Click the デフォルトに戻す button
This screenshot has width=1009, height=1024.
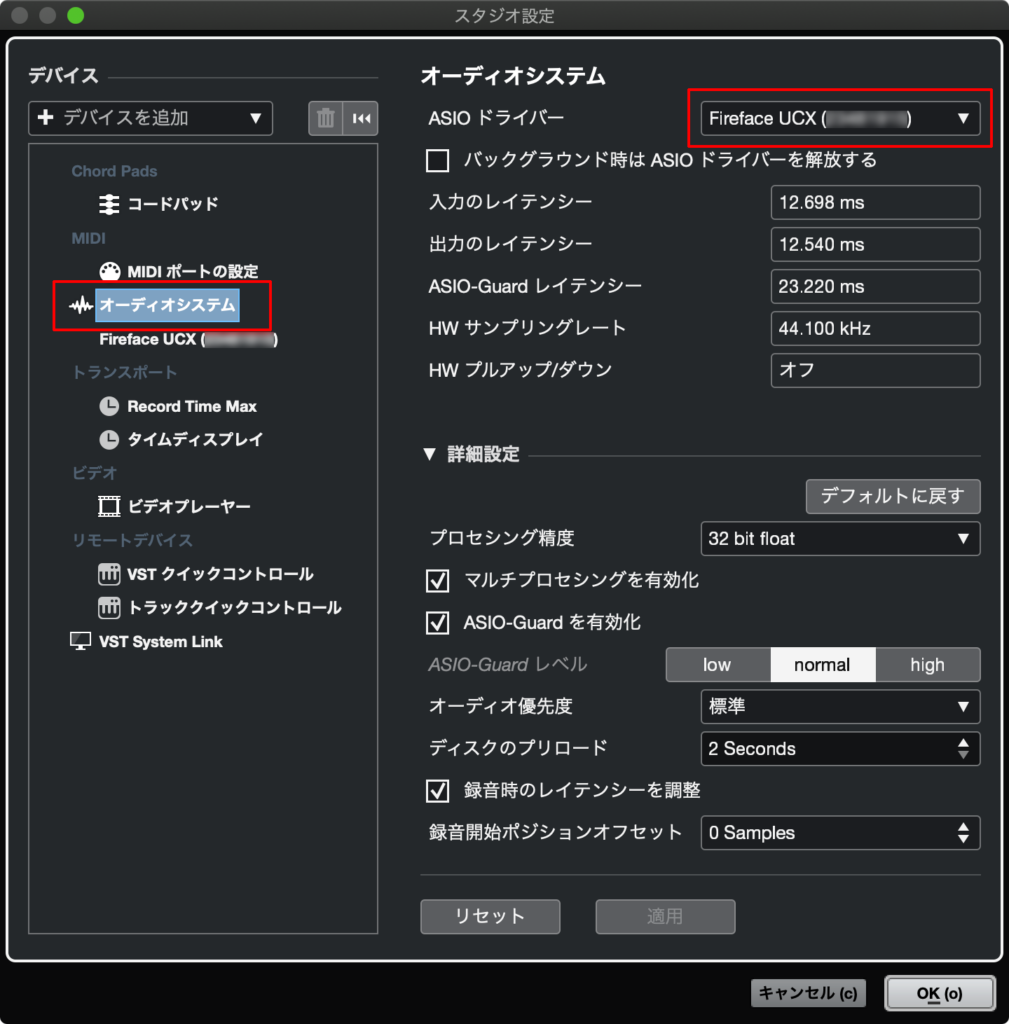(x=892, y=496)
